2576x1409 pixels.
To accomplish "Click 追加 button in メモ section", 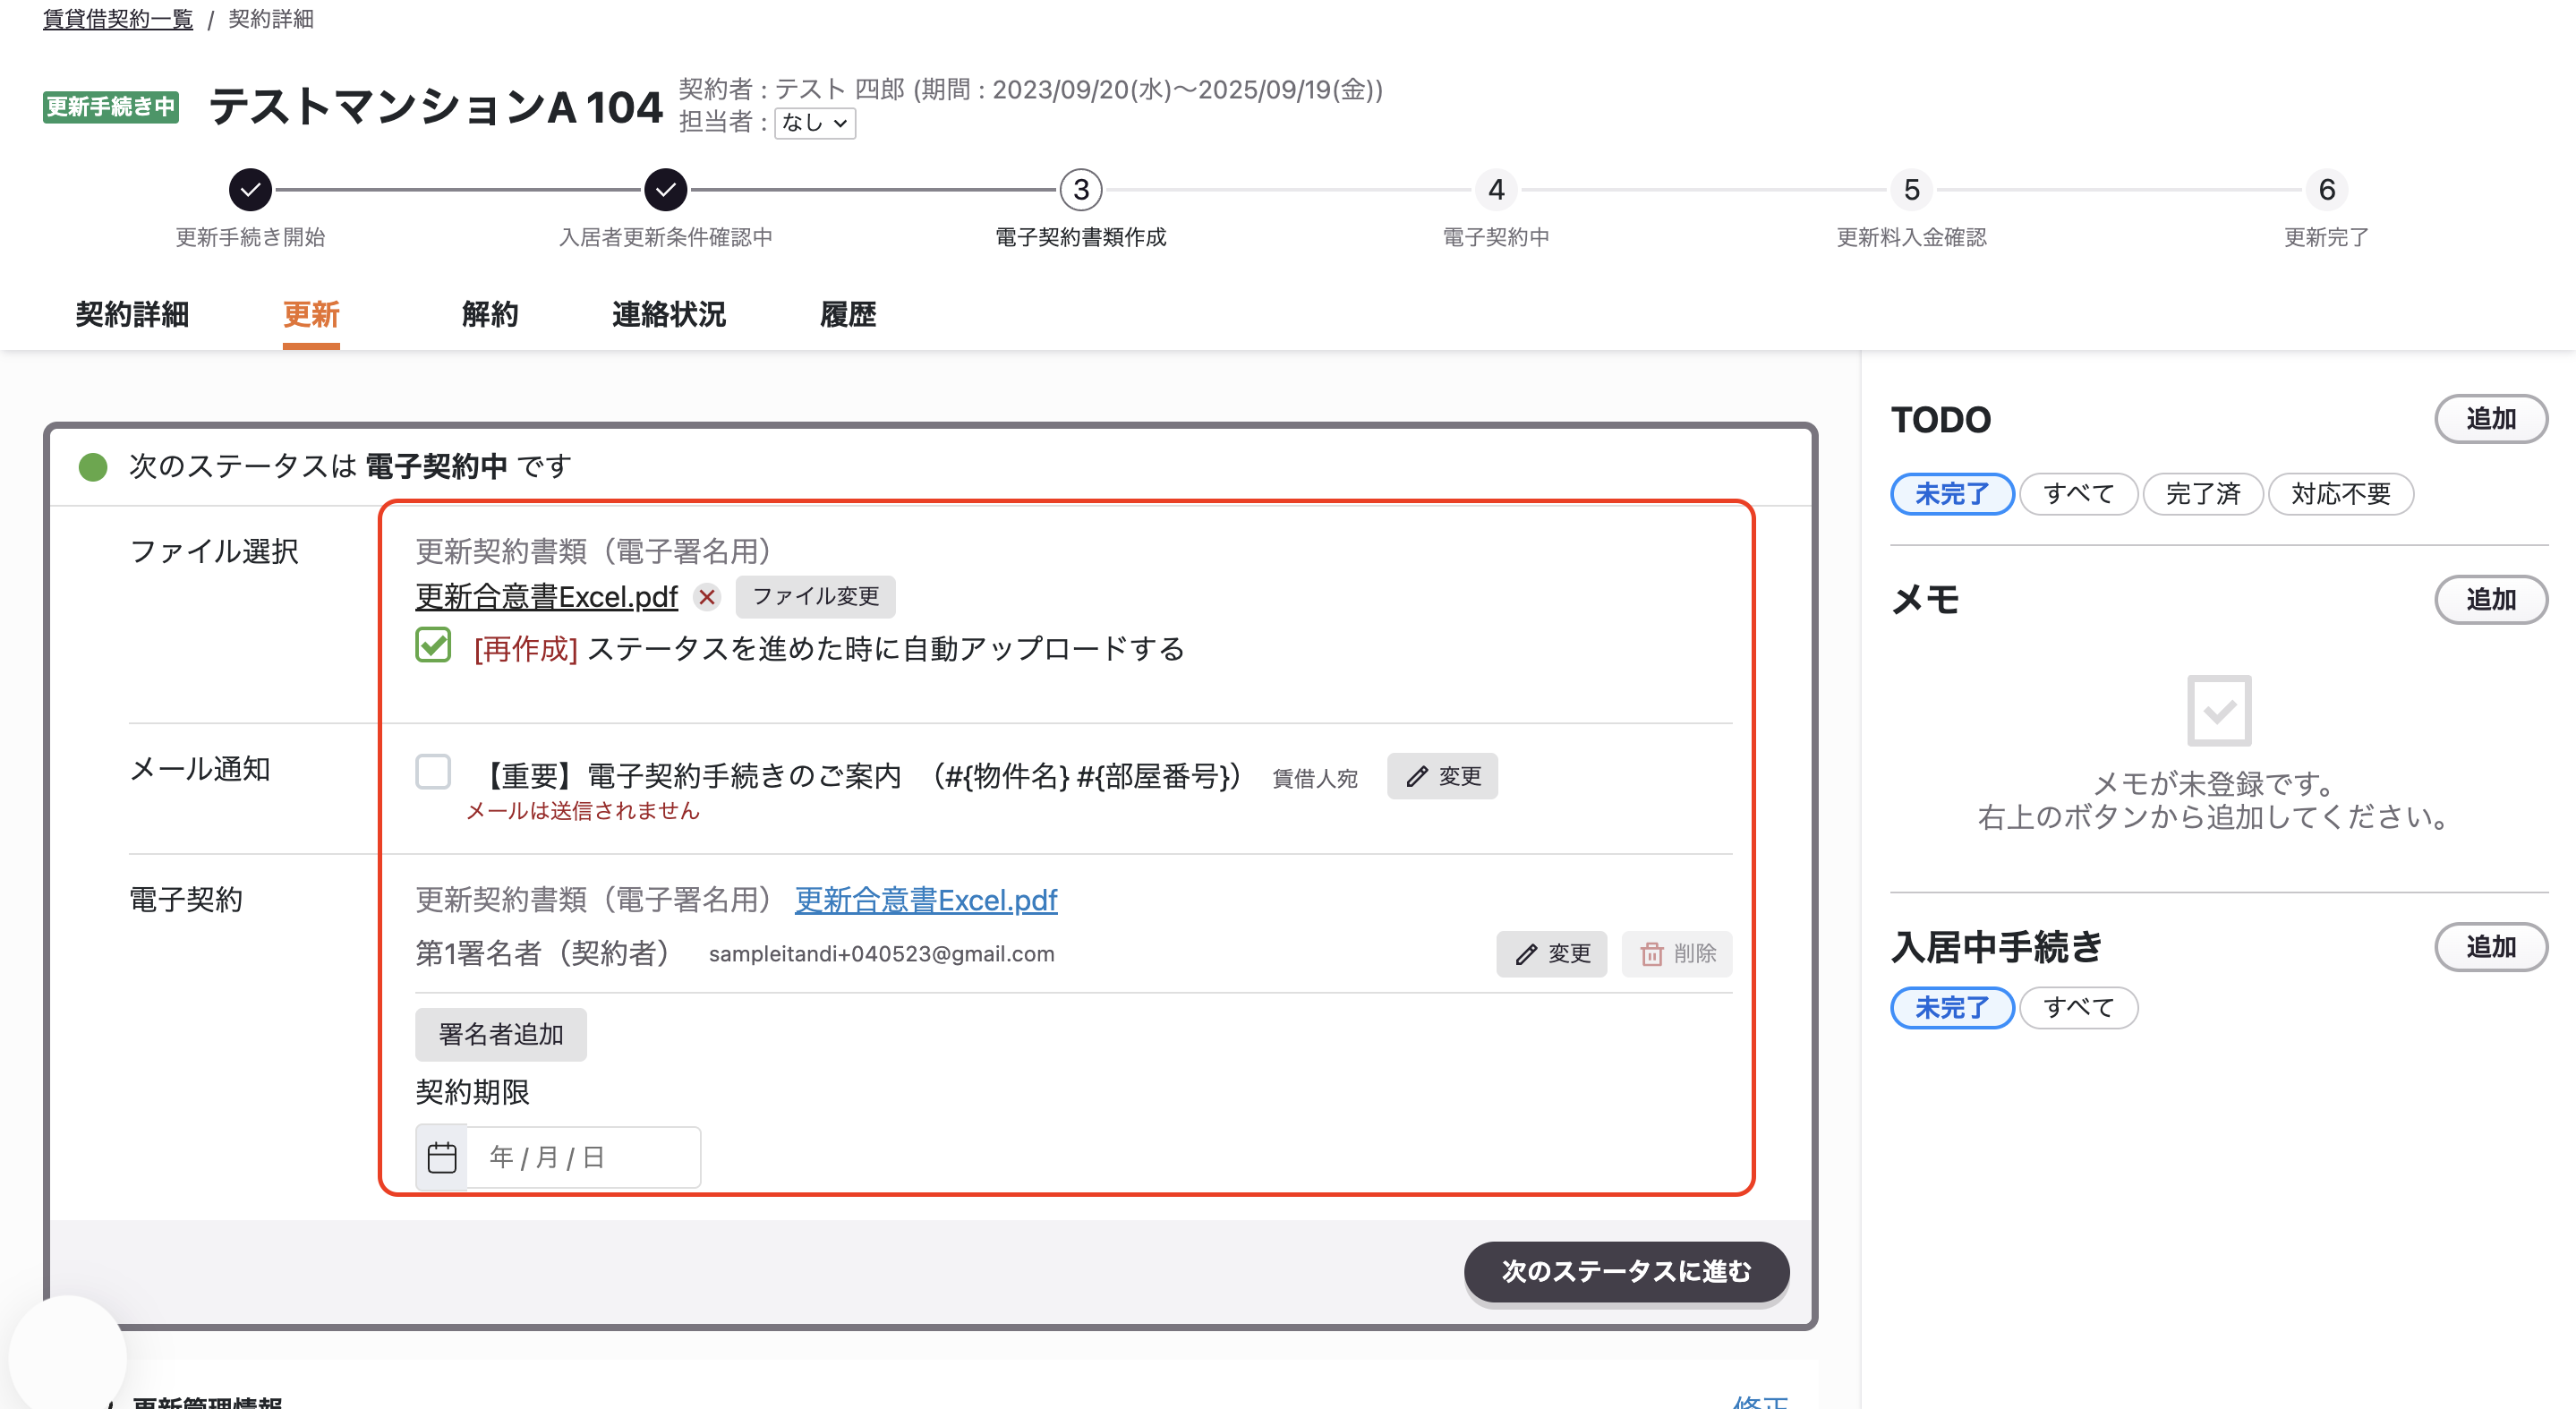I will point(2490,600).
